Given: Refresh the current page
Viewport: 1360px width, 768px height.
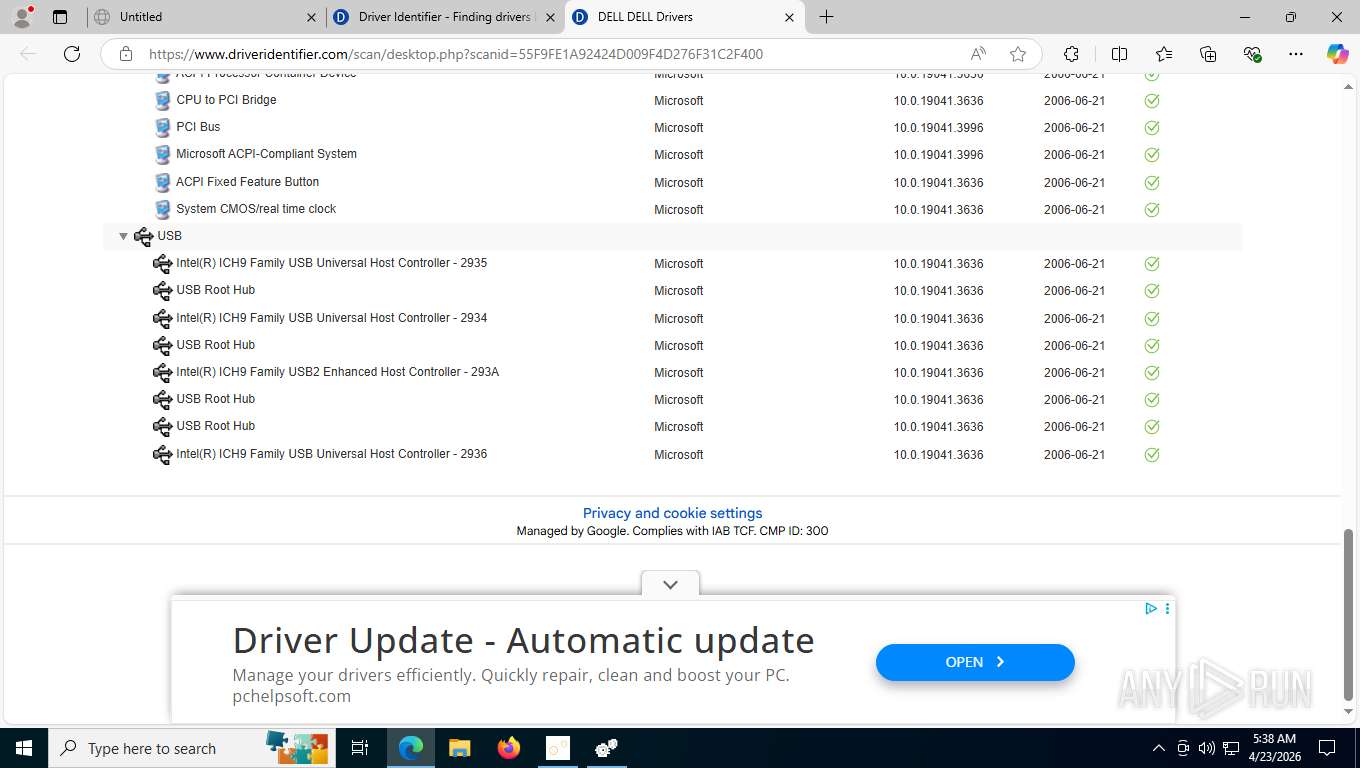Looking at the screenshot, I should point(72,54).
